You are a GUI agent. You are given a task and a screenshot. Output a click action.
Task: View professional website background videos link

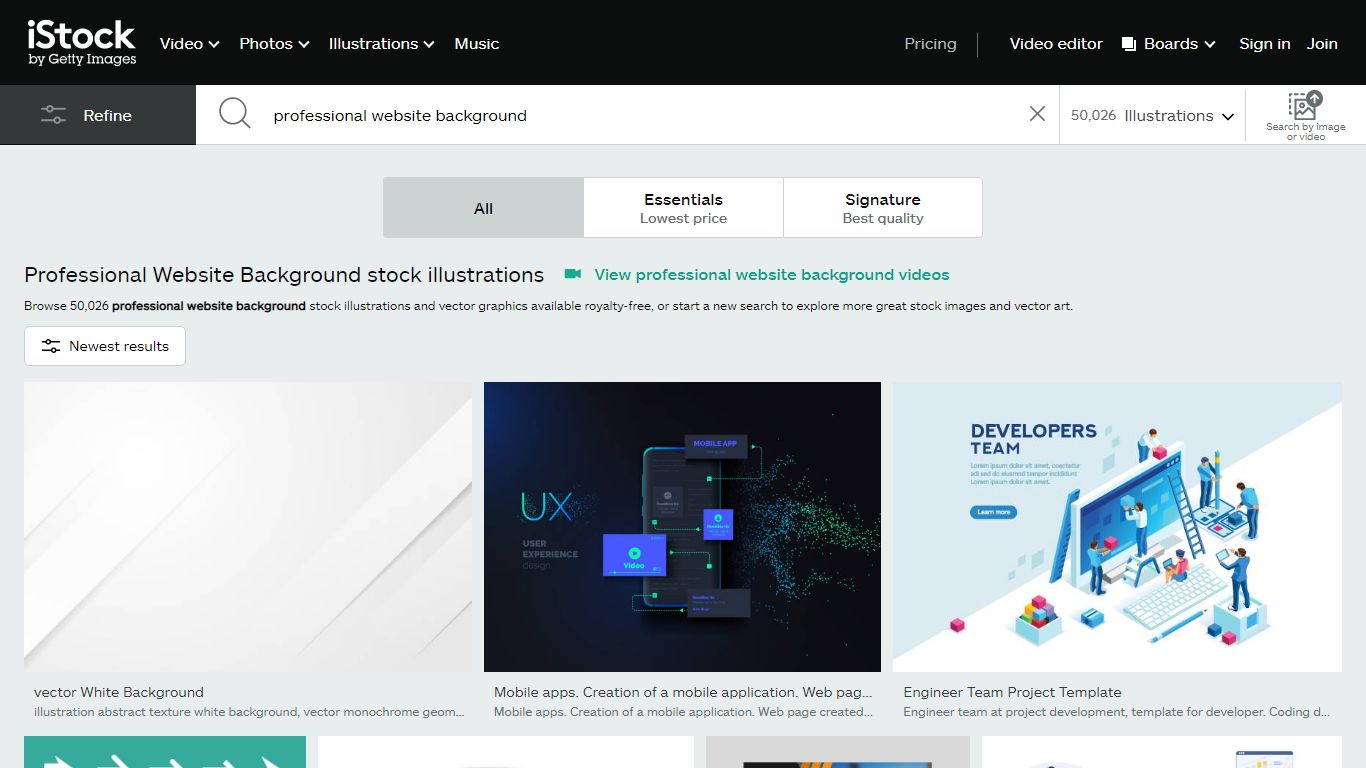tap(771, 274)
